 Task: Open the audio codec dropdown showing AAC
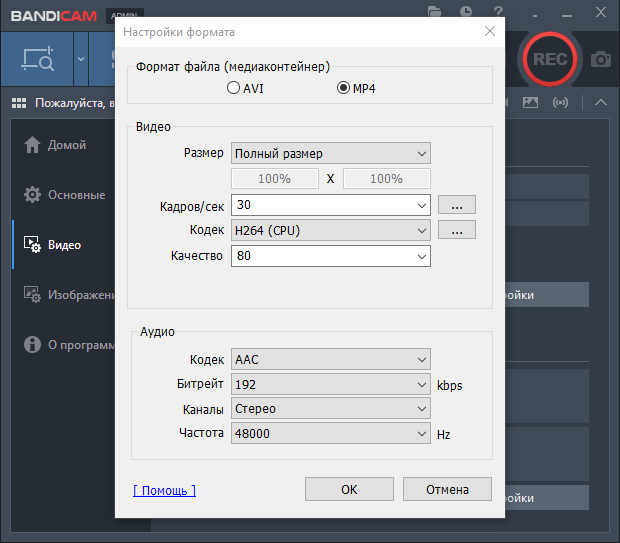pos(331,359)
